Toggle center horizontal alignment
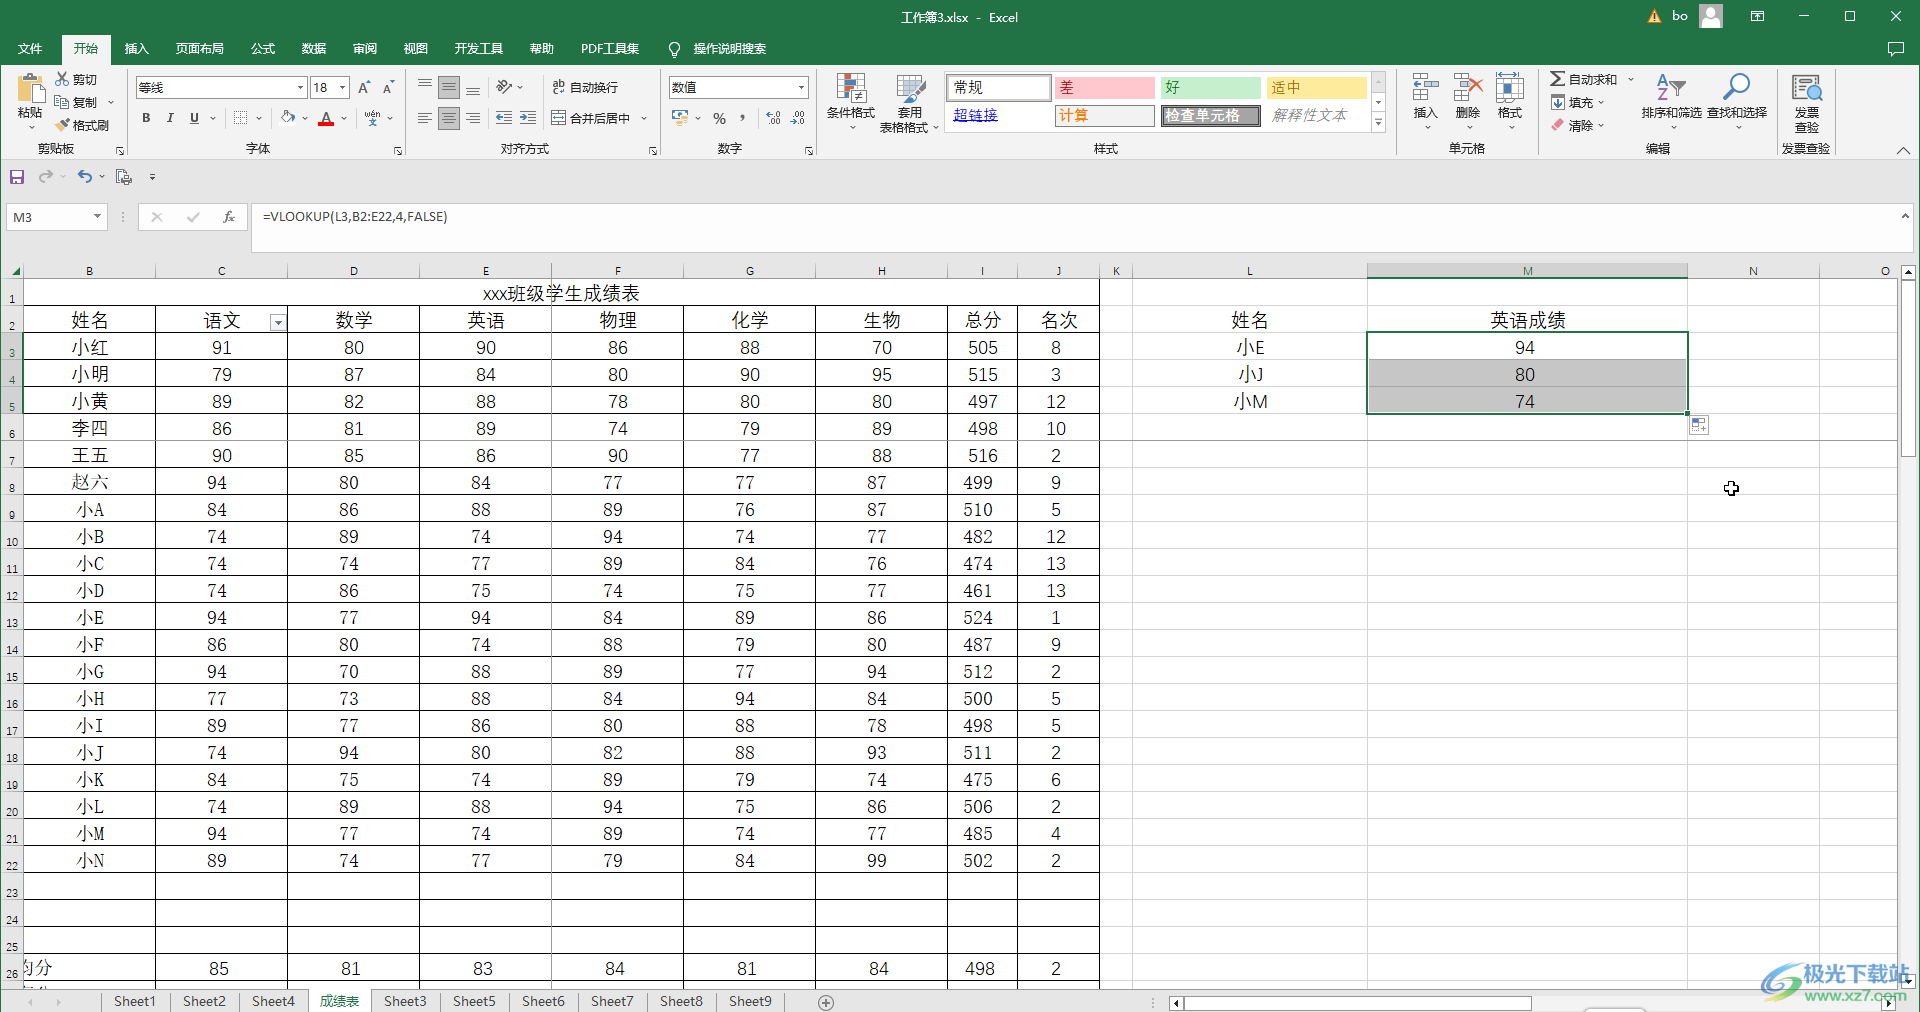Screen dimensions: 1920x1012 449,118
